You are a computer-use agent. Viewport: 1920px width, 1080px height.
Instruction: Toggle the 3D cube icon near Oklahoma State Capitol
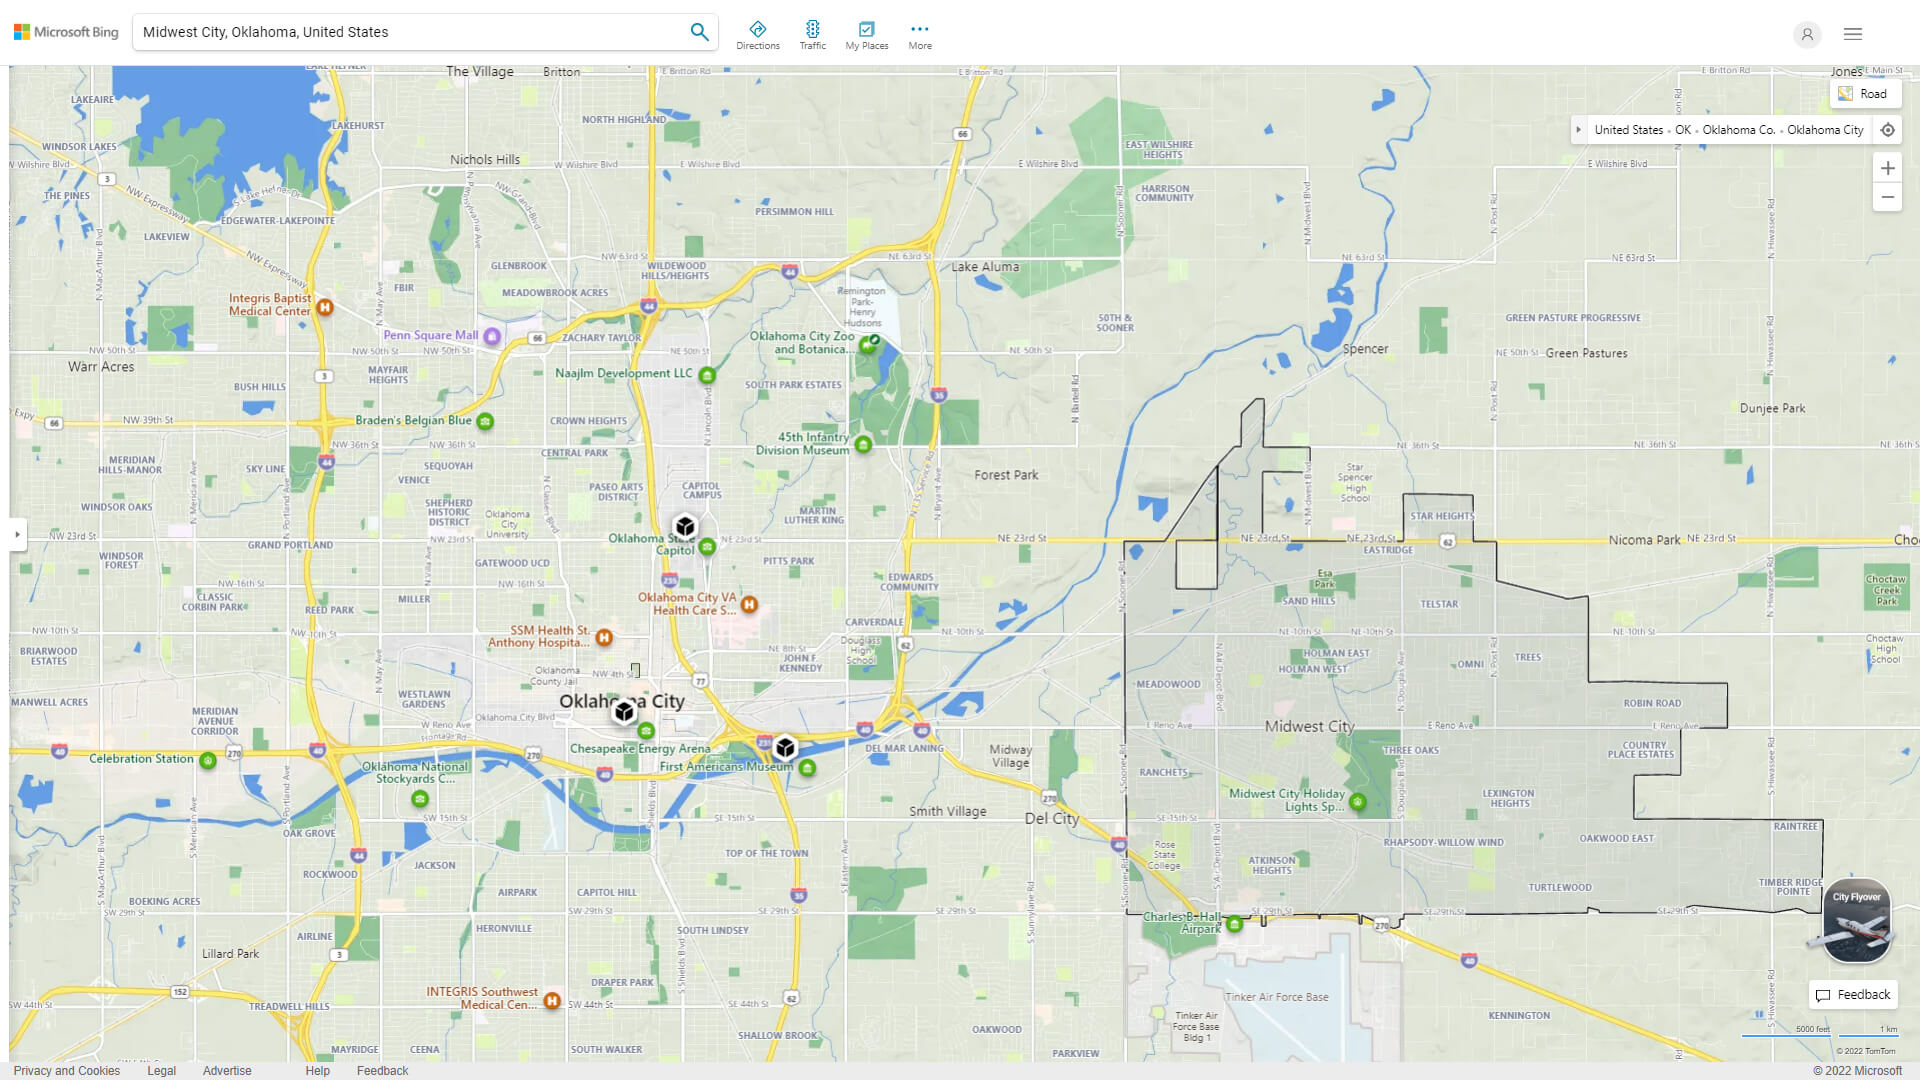click(686, 527)
